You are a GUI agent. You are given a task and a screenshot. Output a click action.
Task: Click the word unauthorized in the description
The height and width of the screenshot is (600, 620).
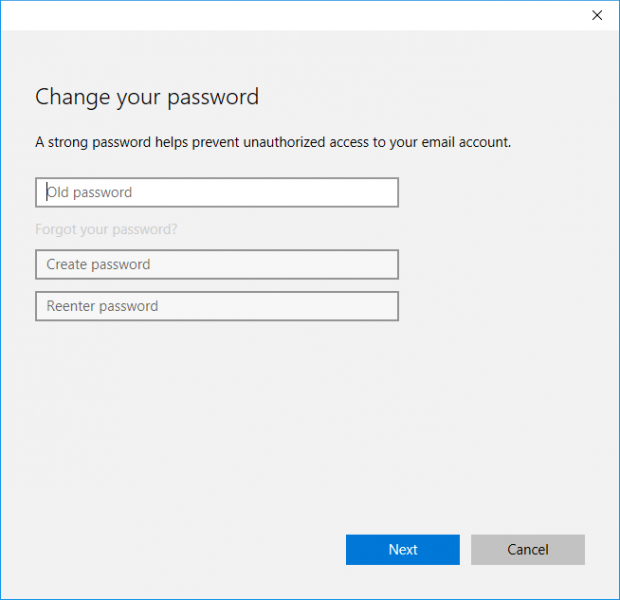(284, 142)
